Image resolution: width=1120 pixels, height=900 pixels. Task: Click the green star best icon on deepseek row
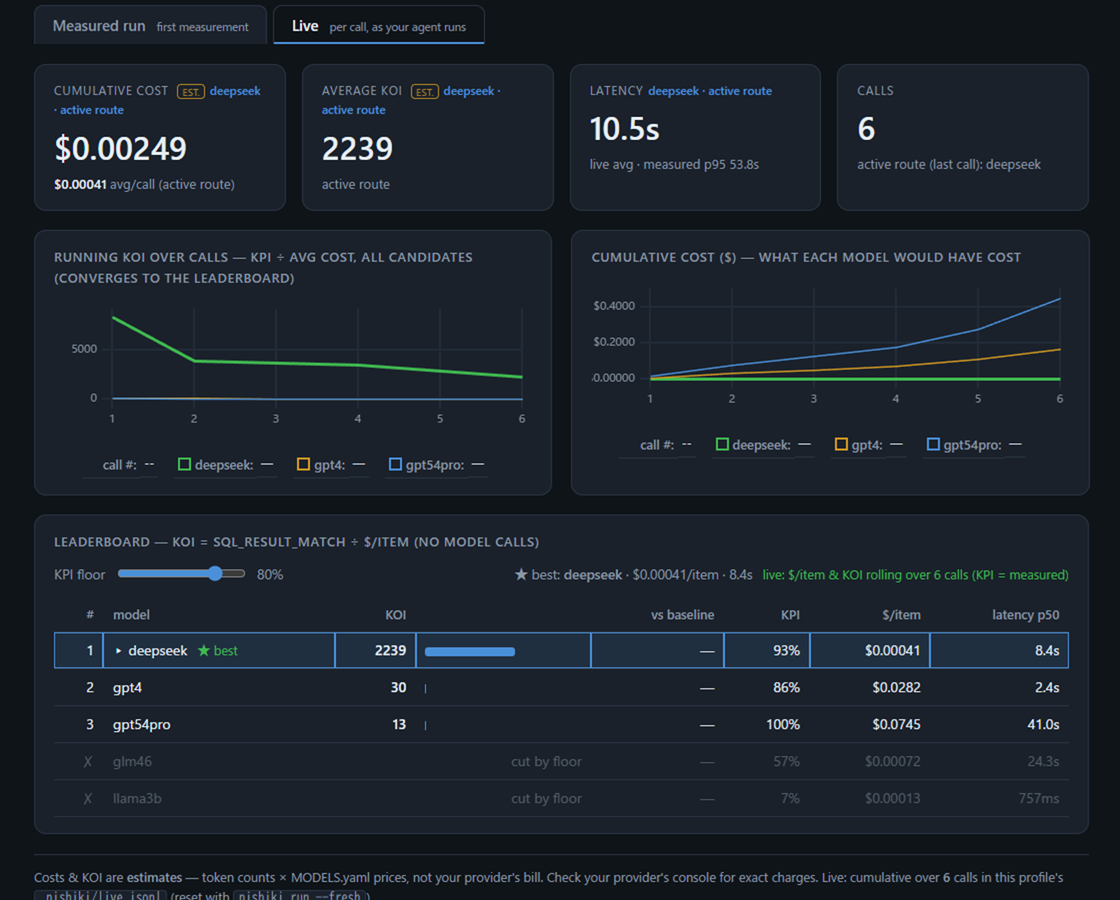click(204, 650)
